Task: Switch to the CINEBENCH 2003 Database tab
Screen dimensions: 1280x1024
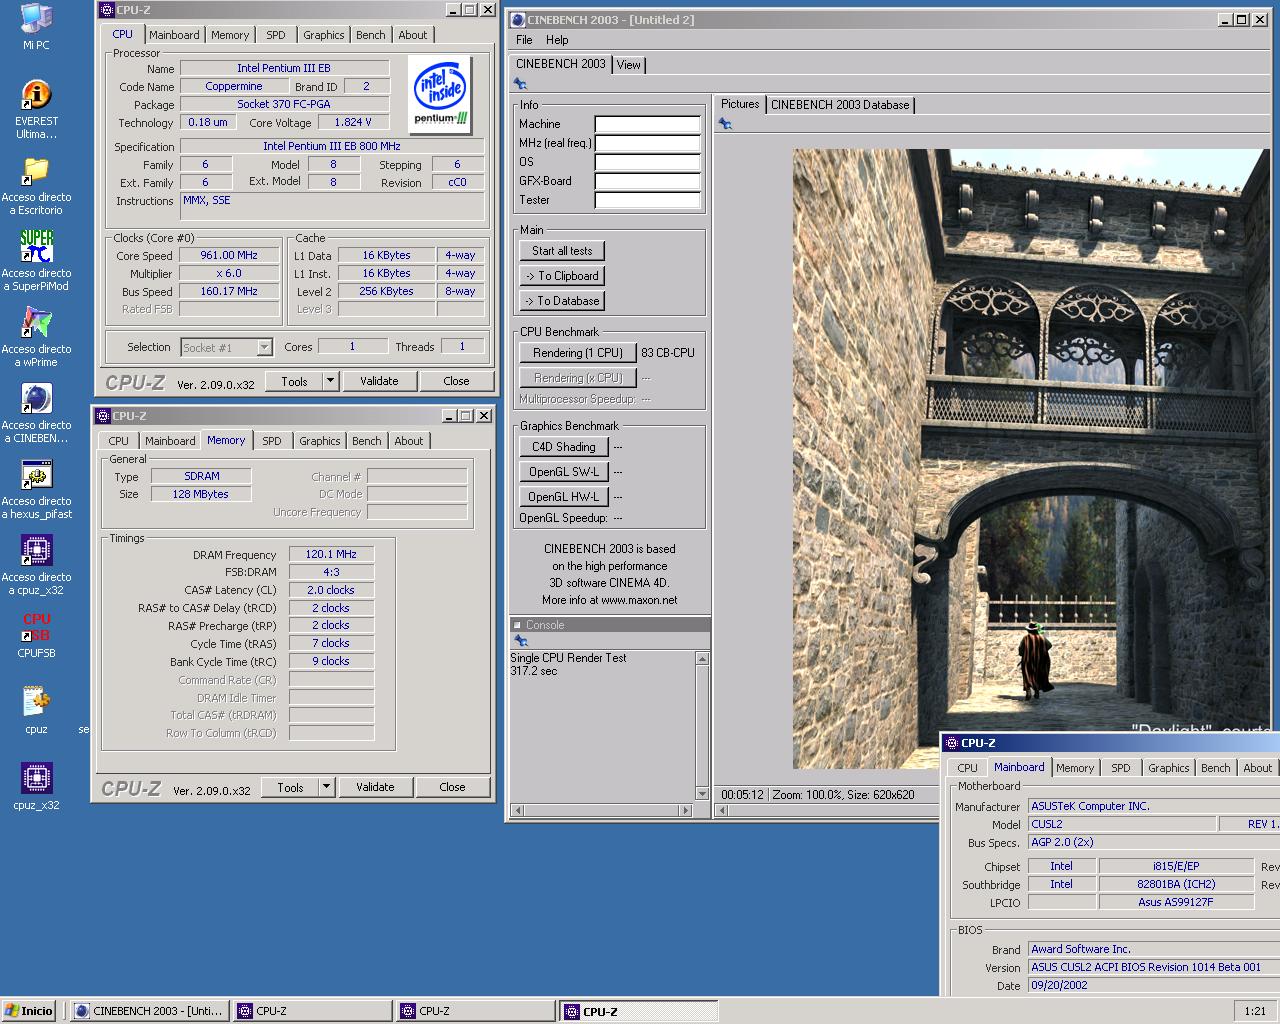Action: pyautogui.click(x=840, y=105)
